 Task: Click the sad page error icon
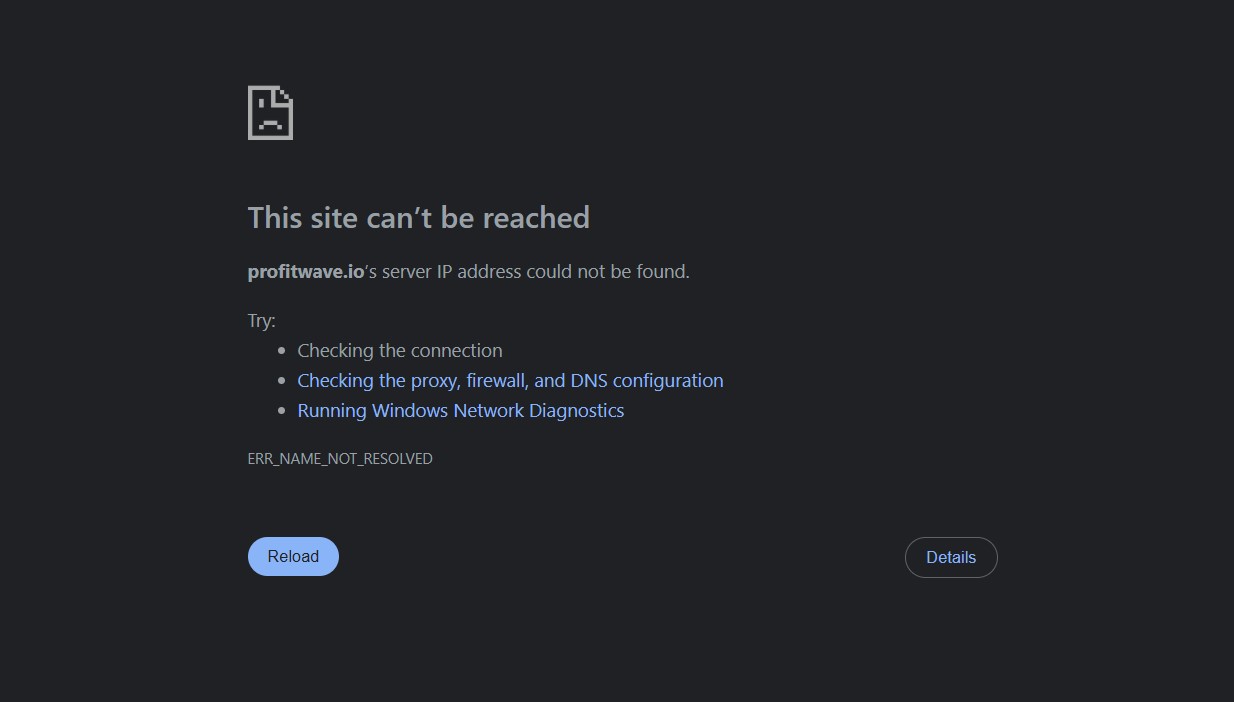[x=270, y=113]
